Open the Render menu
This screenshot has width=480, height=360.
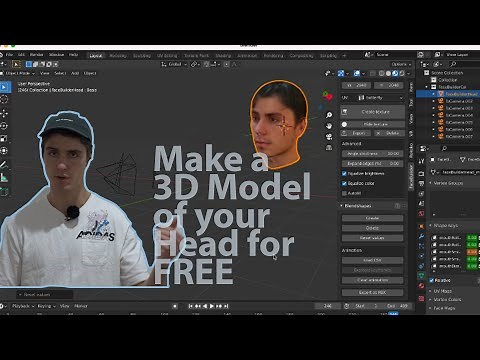tap(36, 55)
